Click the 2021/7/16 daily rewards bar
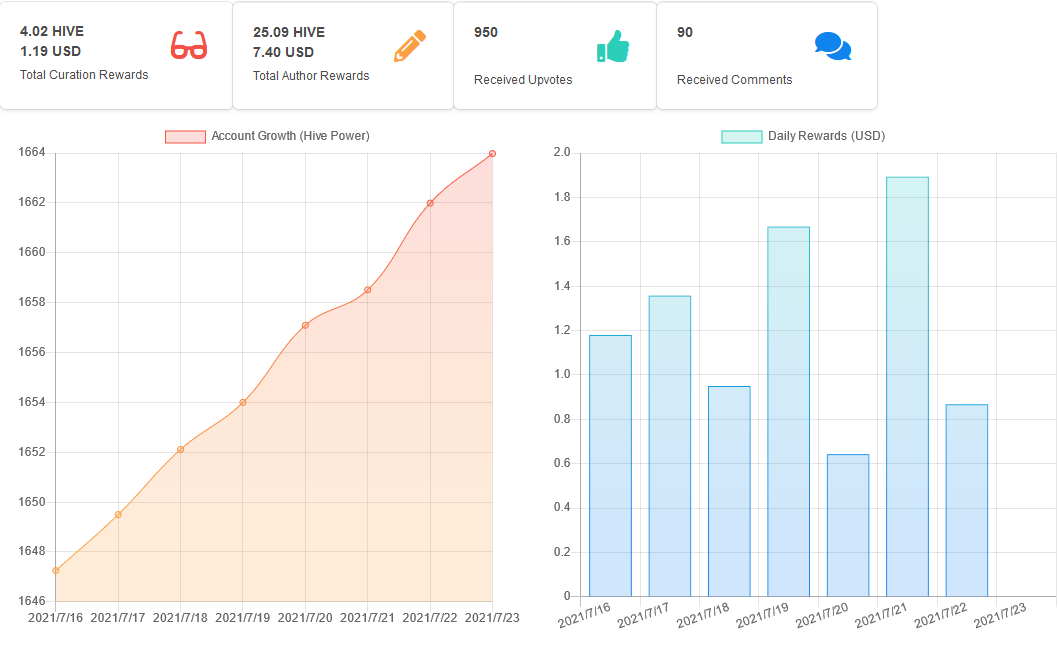The height and width of the screenshot is (655, 1059). coord(611,466)
